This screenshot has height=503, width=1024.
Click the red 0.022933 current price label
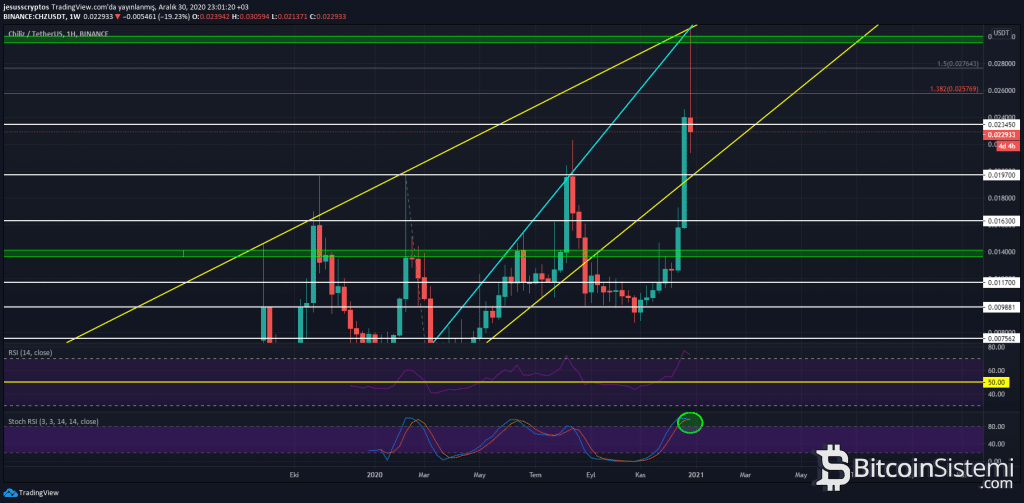pos(1001,135)
